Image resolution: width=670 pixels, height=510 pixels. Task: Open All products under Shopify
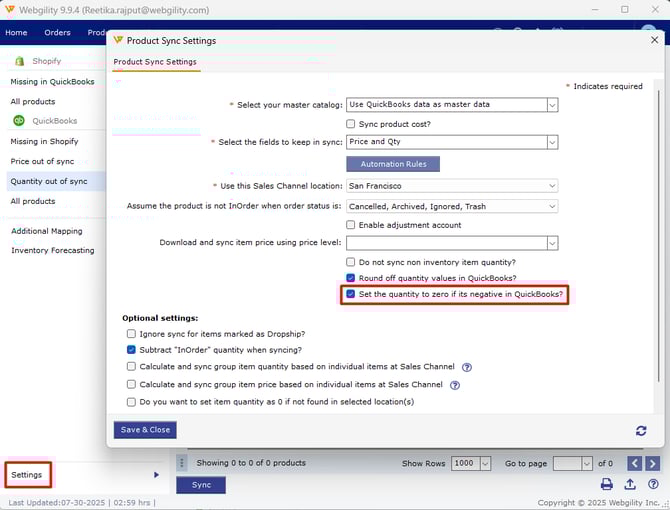coord(33,102)
